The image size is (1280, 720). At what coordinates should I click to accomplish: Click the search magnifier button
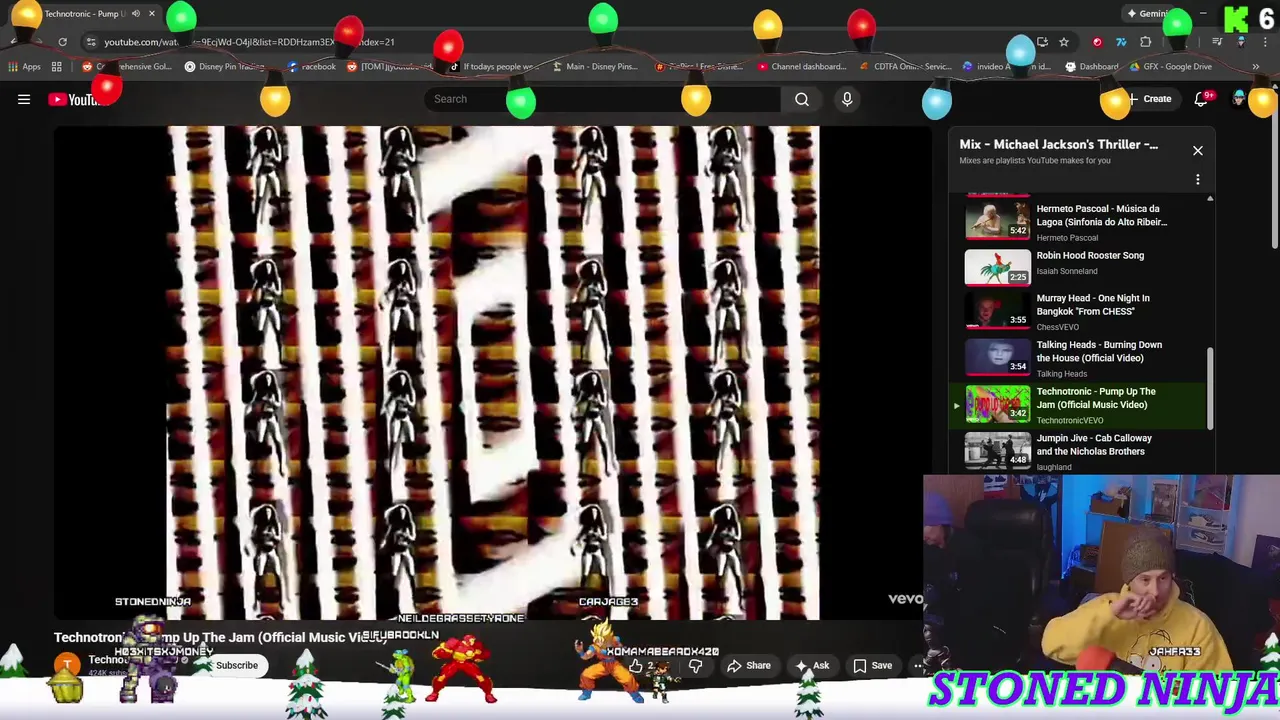point(801,99)
